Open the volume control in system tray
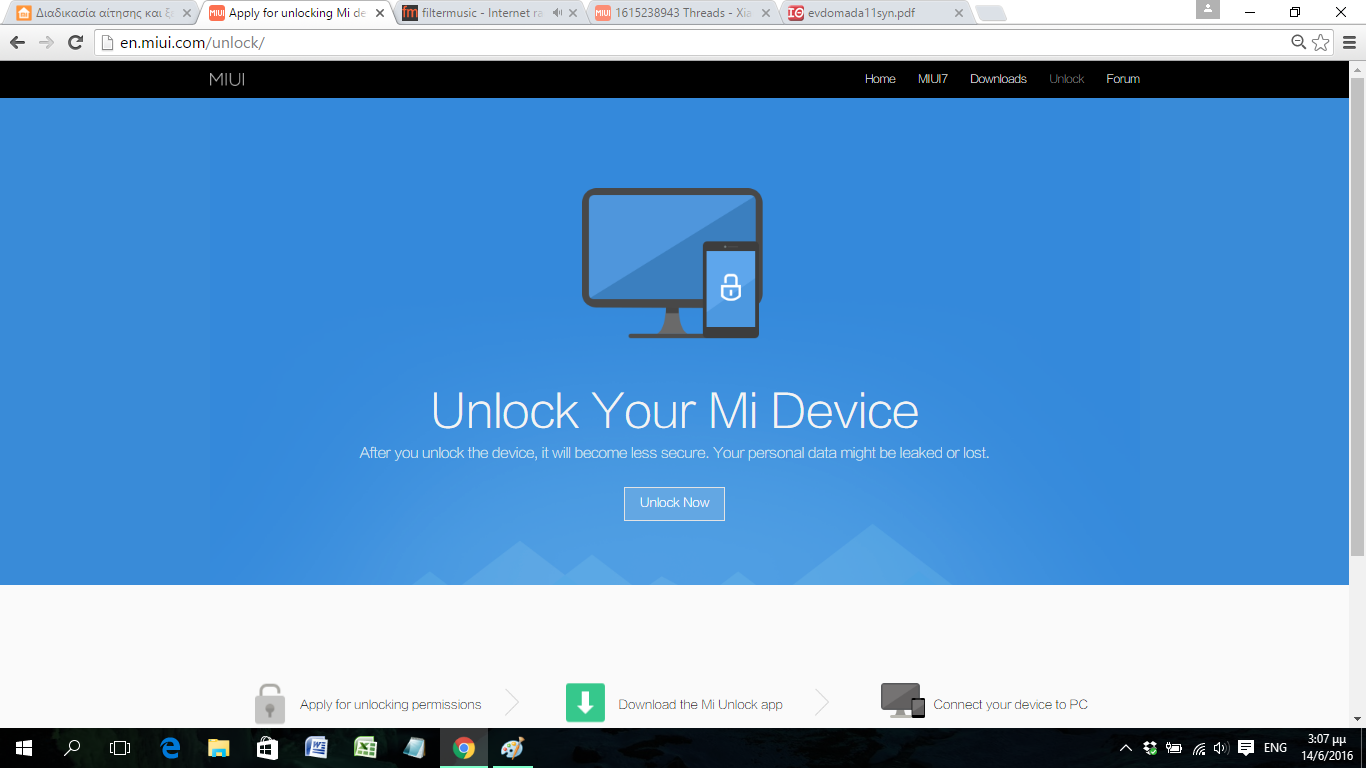This screenshot has width=1366, height=768. click(1220, 748)
